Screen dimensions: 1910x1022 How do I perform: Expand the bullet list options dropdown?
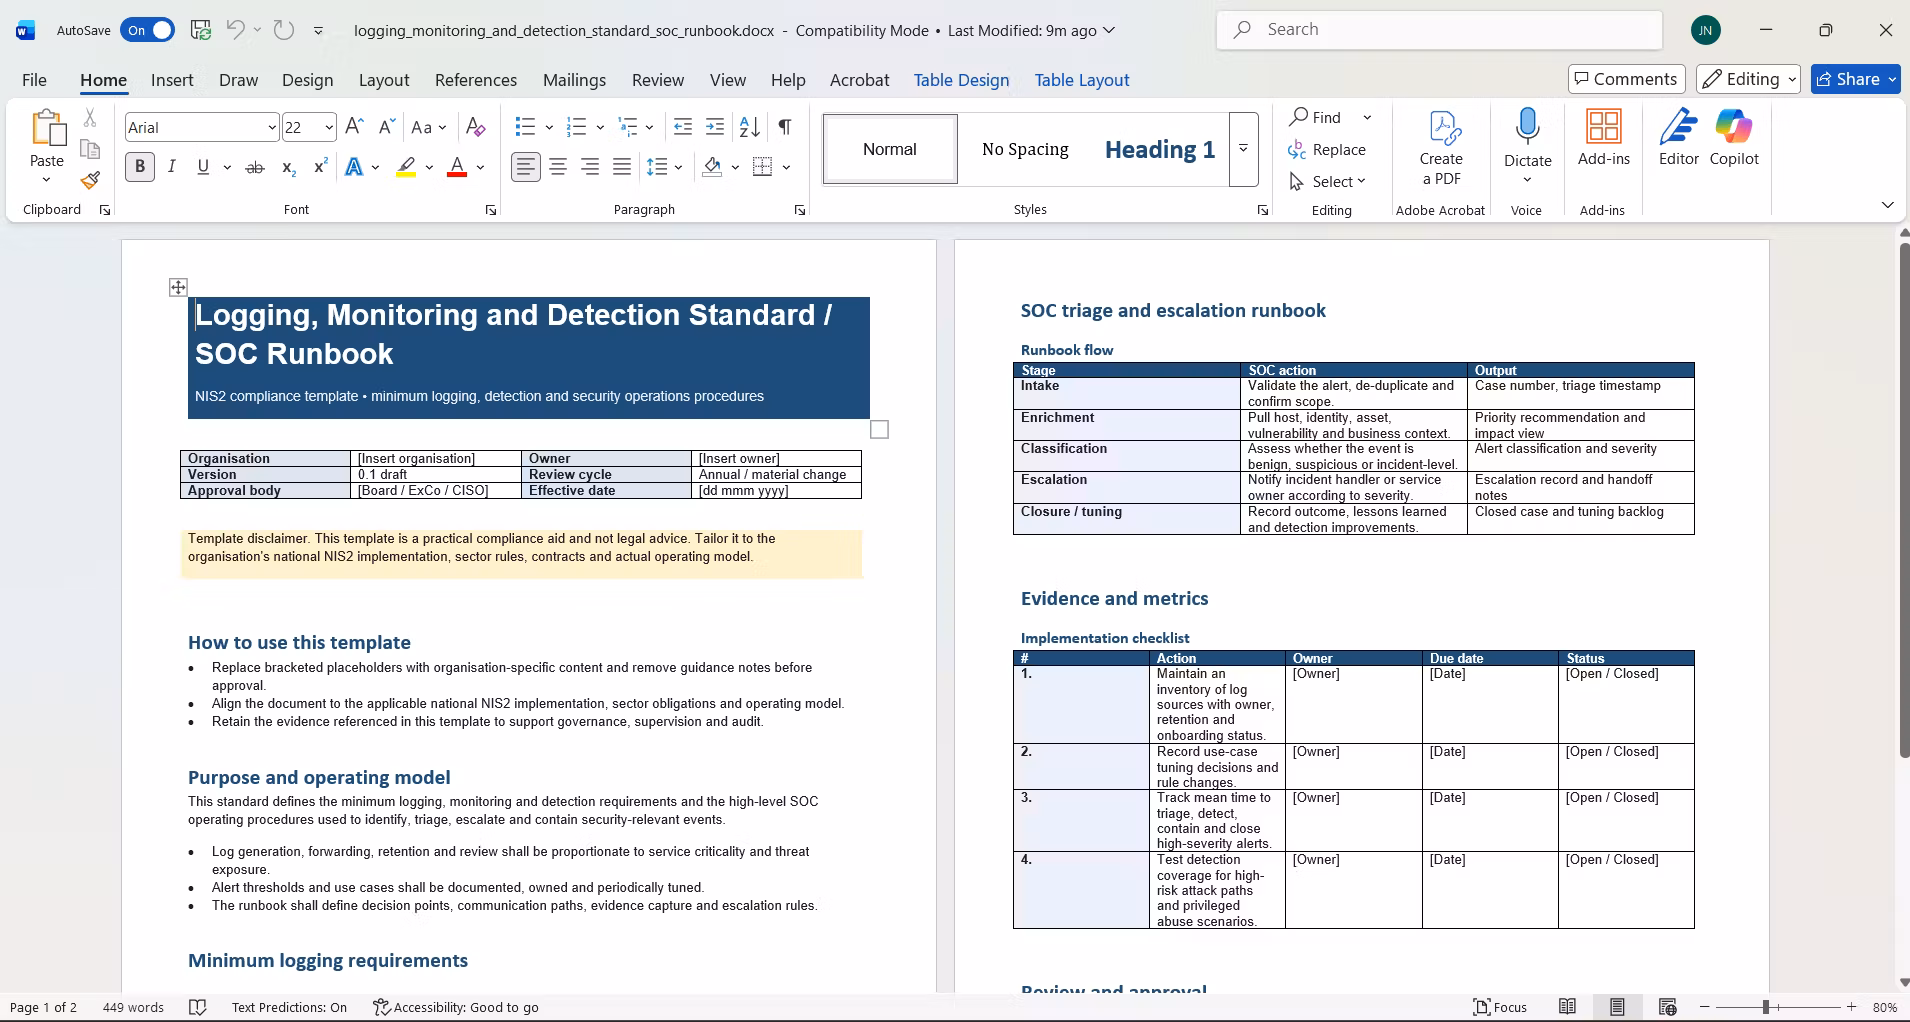(549, 127)
